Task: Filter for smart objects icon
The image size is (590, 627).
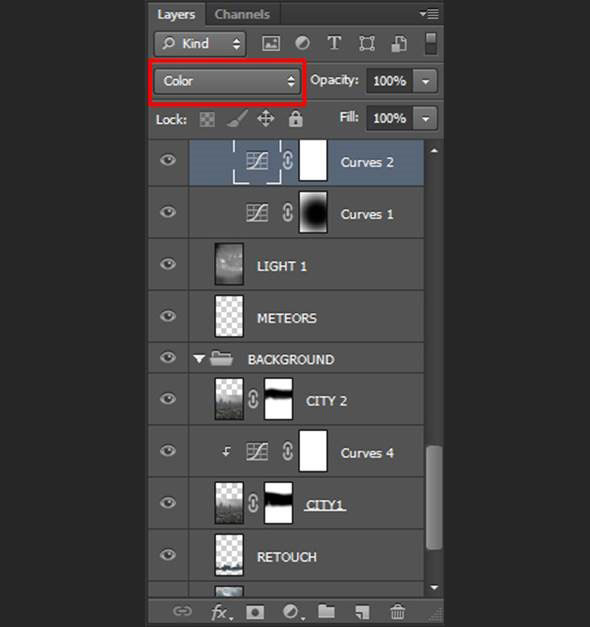Action: tap(399, 44)
